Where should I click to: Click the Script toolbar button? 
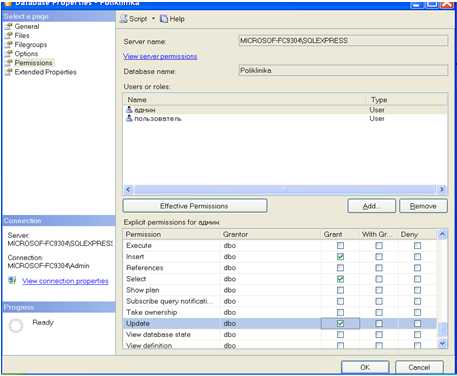coord(134,19)
